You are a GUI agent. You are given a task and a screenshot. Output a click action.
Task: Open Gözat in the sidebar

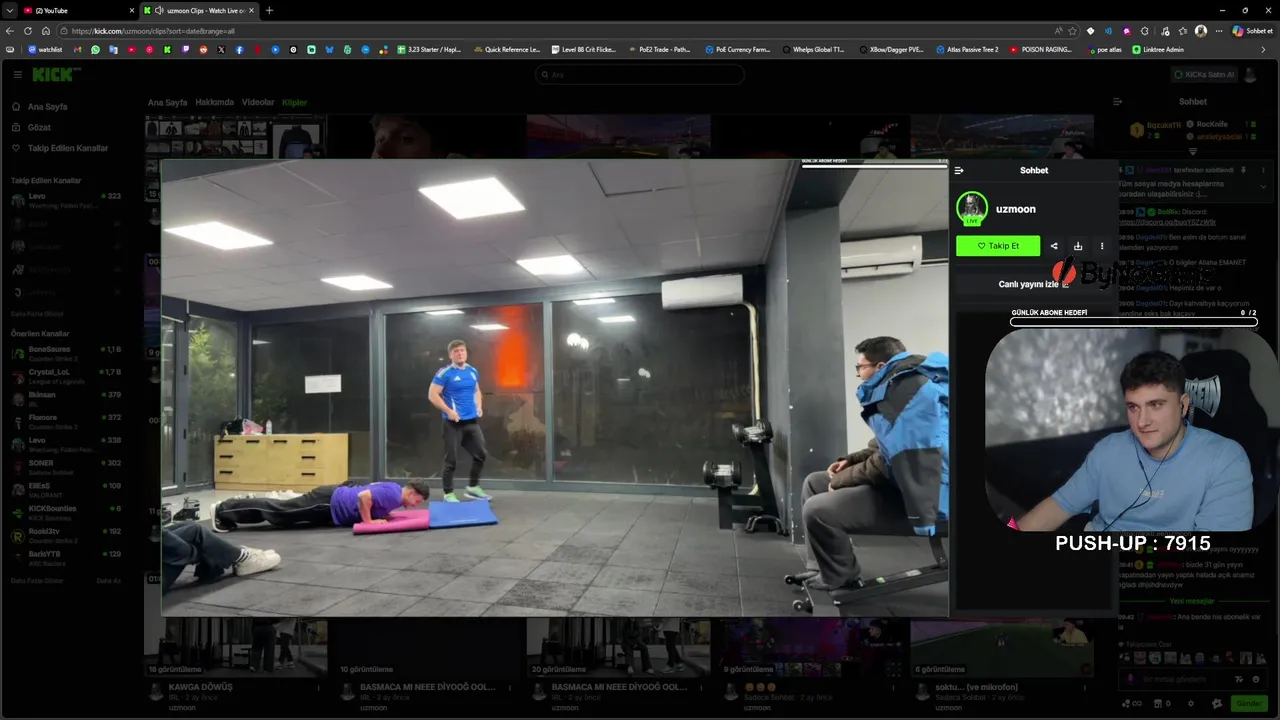[x=39, y=128]
